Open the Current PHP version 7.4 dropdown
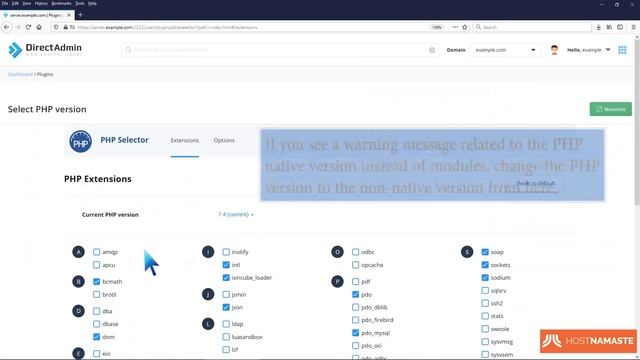640x360 pixels. [x=236, y=214]
